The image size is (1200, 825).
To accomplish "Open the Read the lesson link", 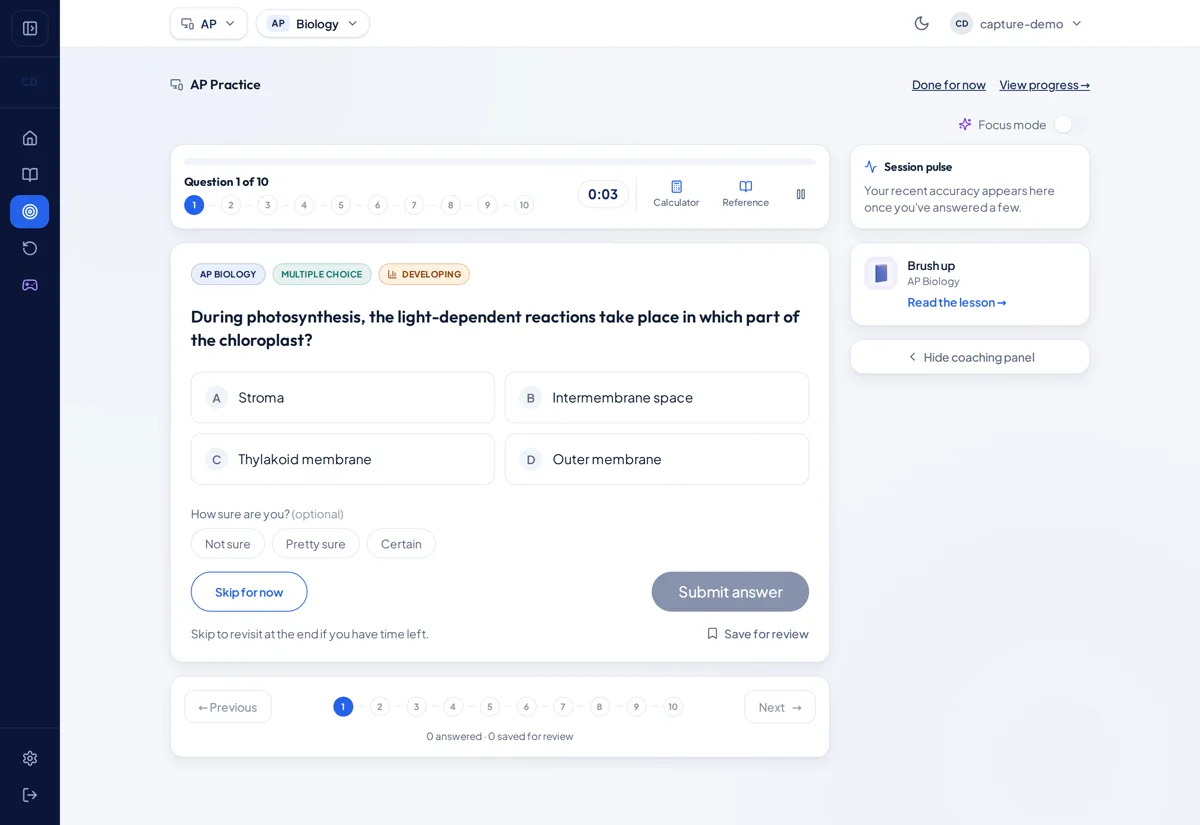I will pyautogui.click(x=957, y=302).
